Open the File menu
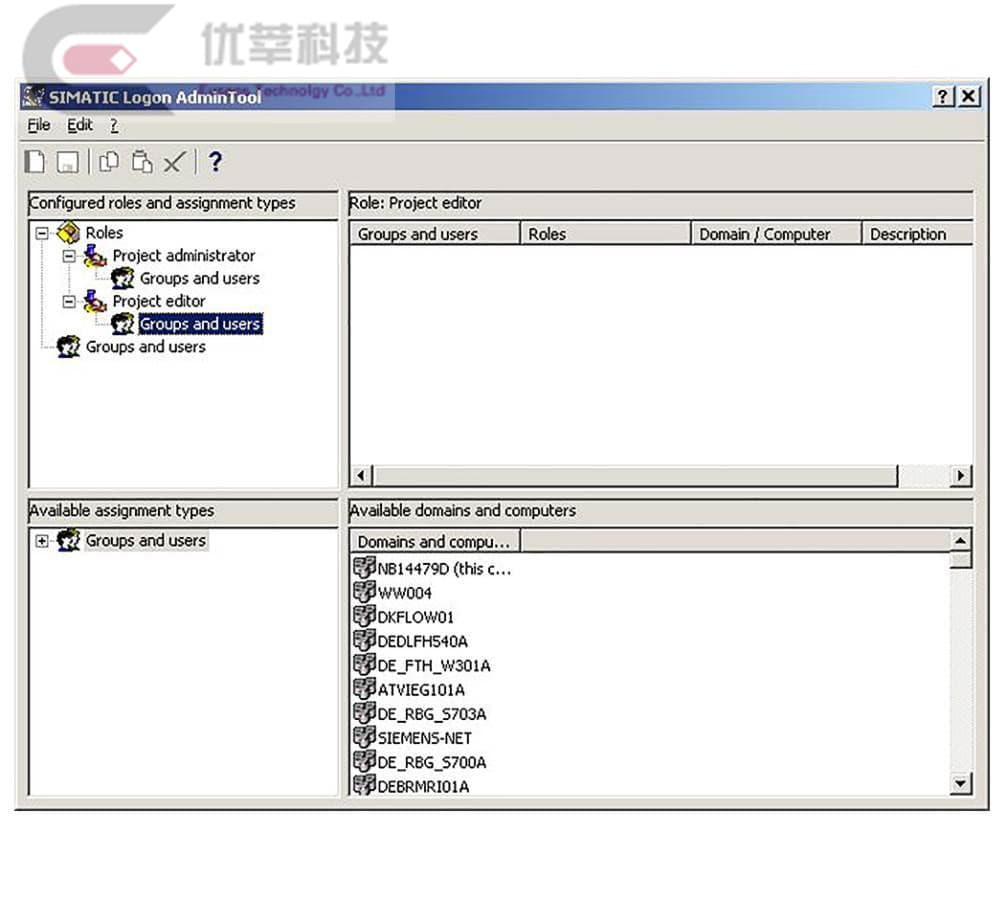This screenshot has width=1008, height=900. (38, 125)
